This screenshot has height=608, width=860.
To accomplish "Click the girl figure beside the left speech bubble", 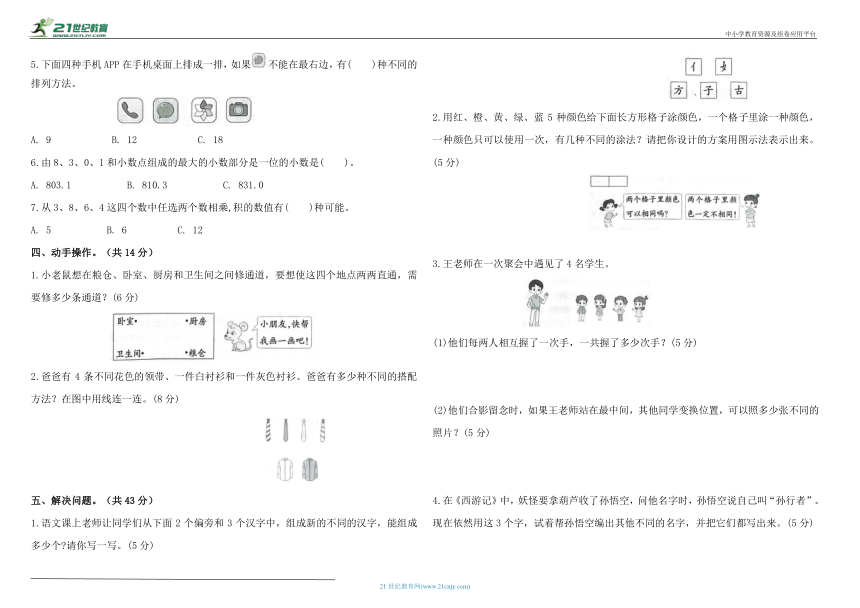I will point(609,213).
